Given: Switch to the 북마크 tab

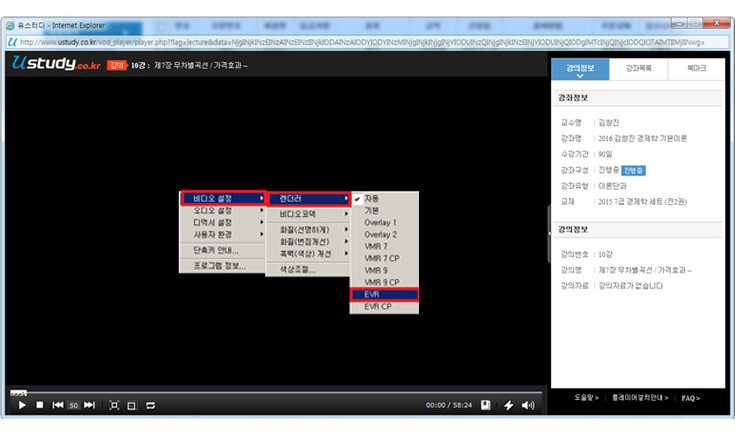Looking at the screenshot, I should (x=695, y=70).
